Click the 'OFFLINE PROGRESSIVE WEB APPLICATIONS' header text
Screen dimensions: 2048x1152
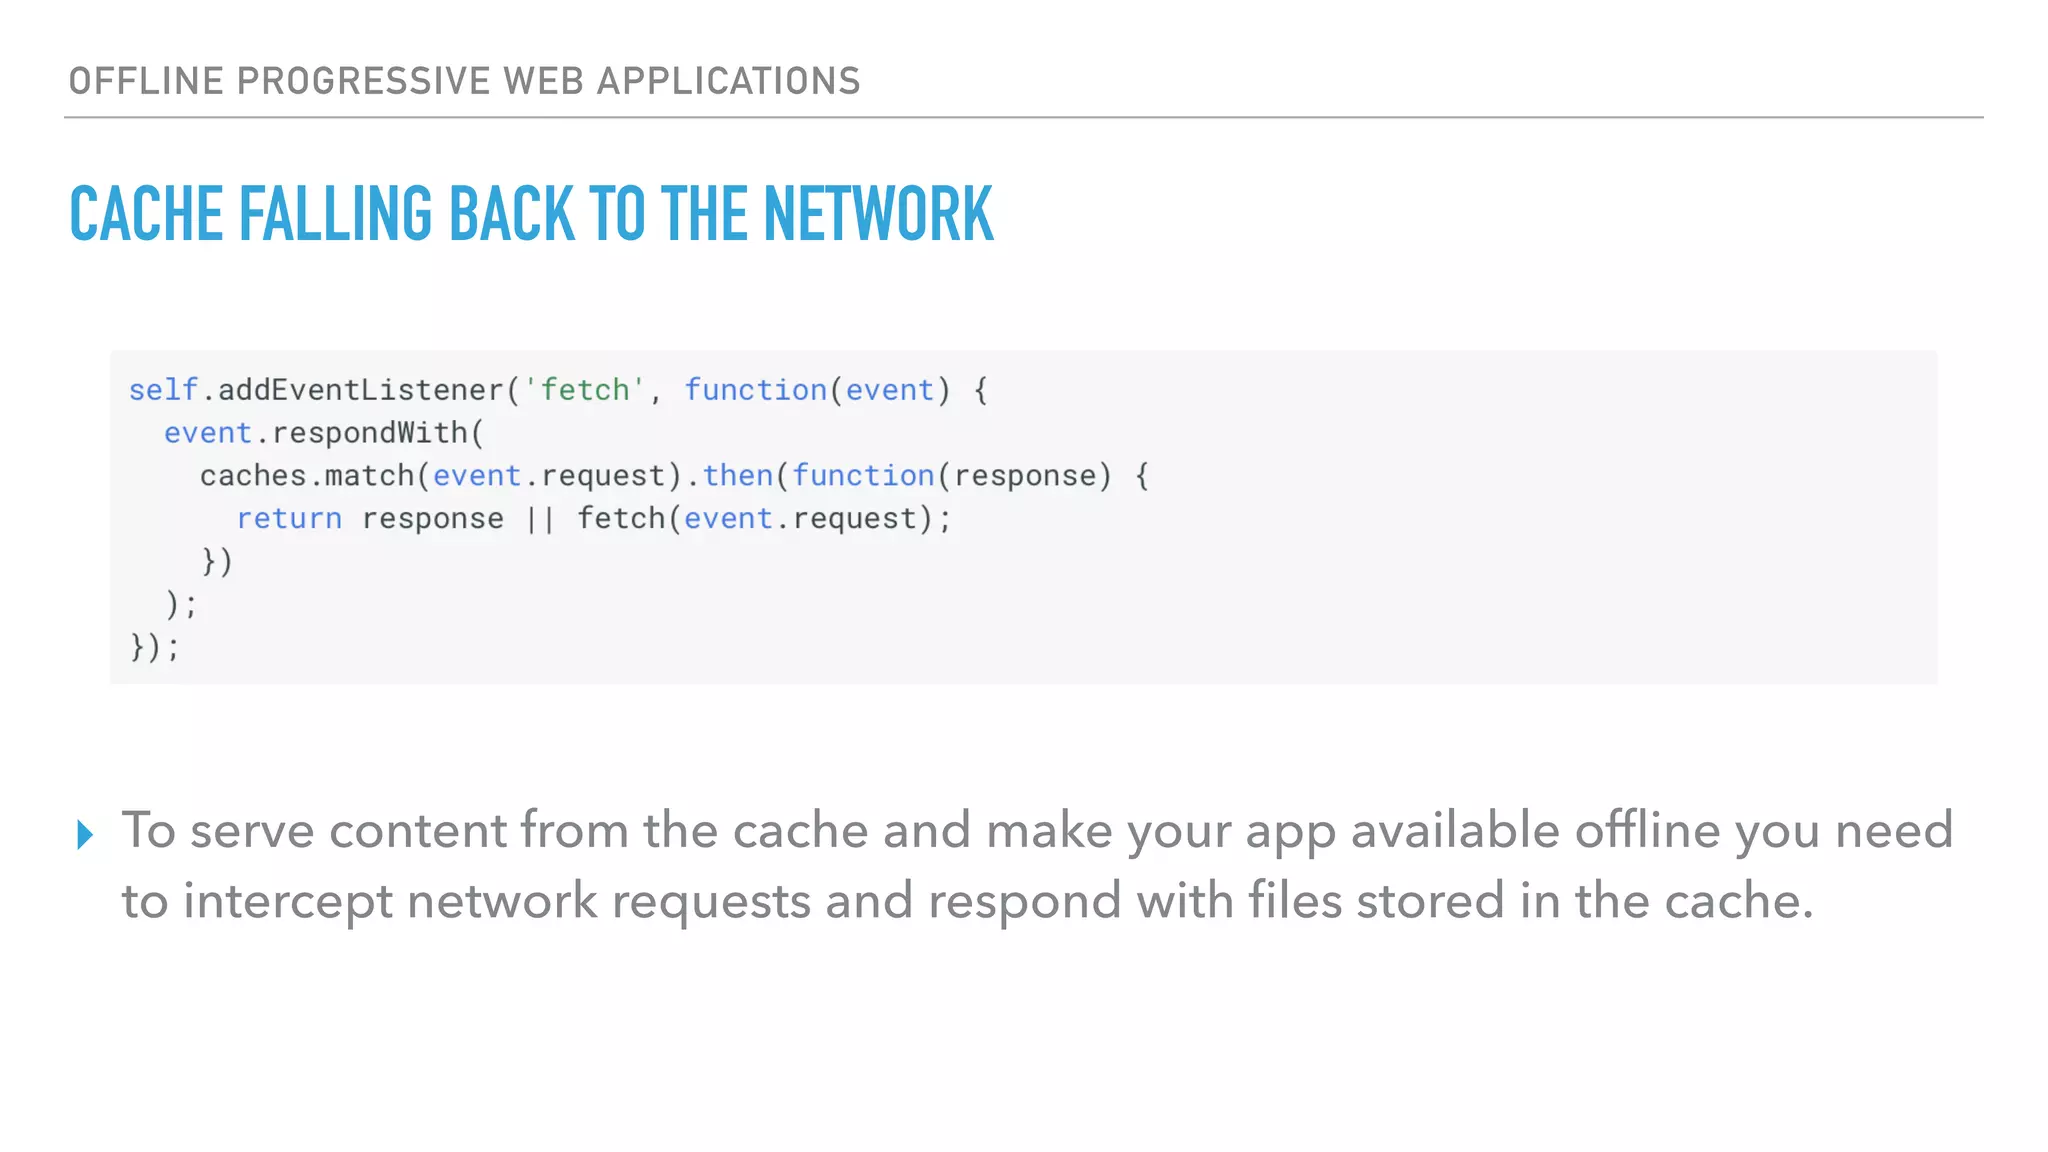point(464,81)
